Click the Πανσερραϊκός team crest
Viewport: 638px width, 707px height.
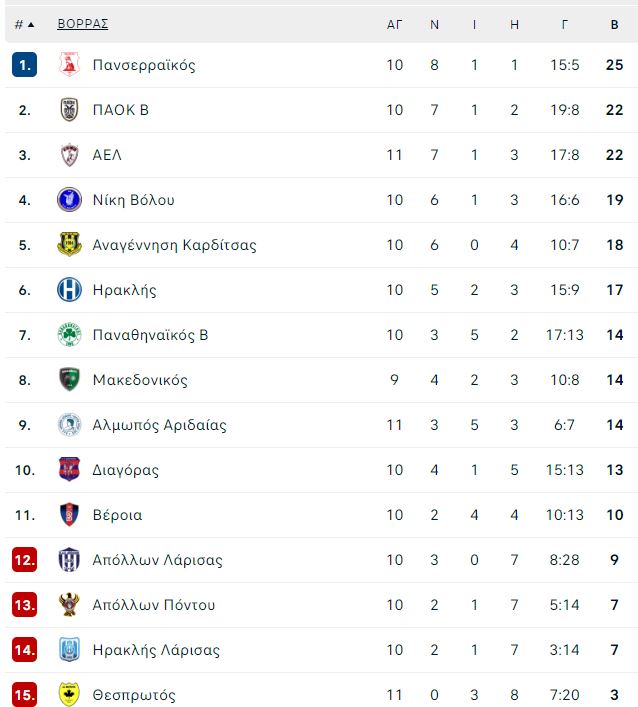[69, 64]
